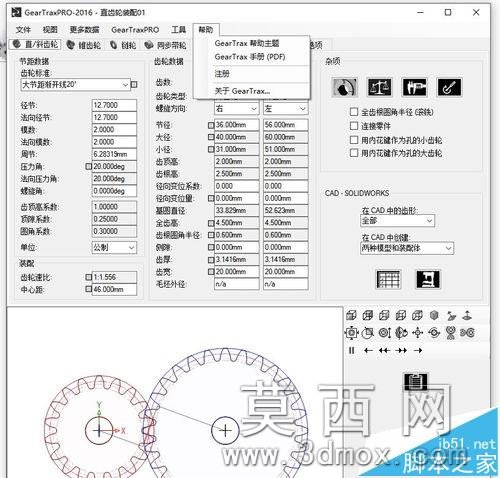
Task: Switch to the 锥齿轮 tab
Action: pos(84,45)
